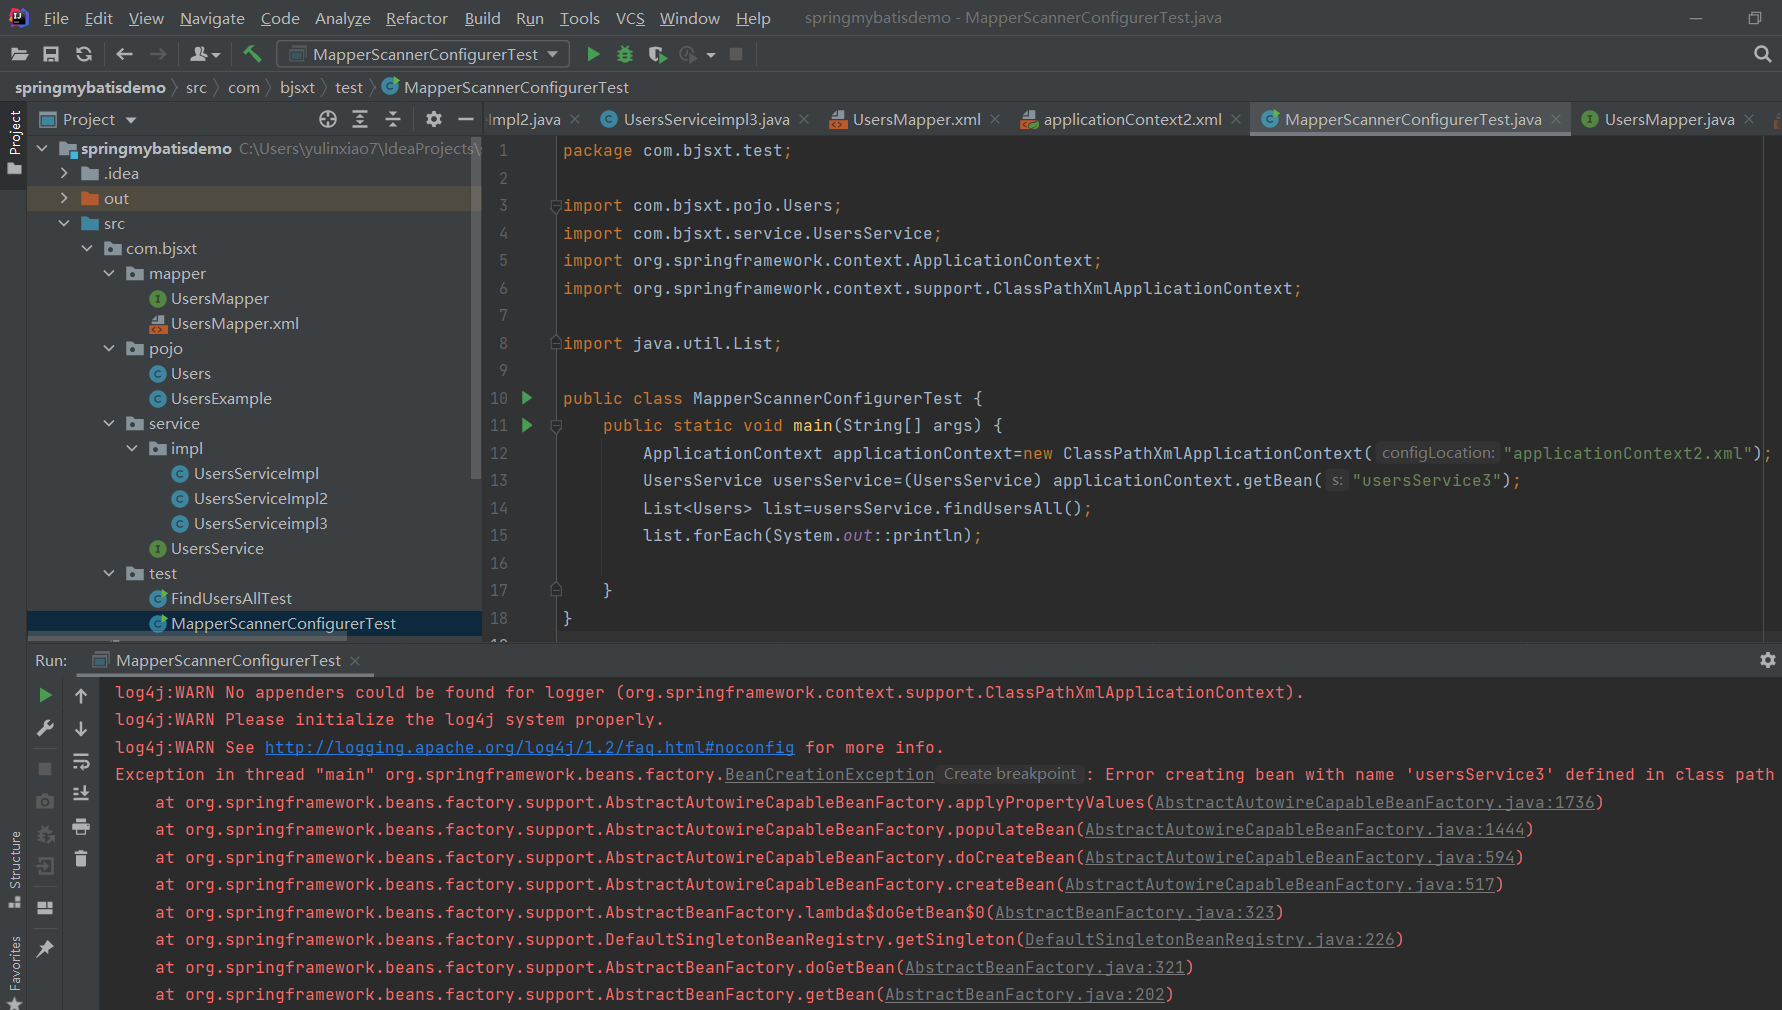This screenshot has height=1010, width=1782.
Task: Clear console output with trash icon
Action: click(81, 858)
